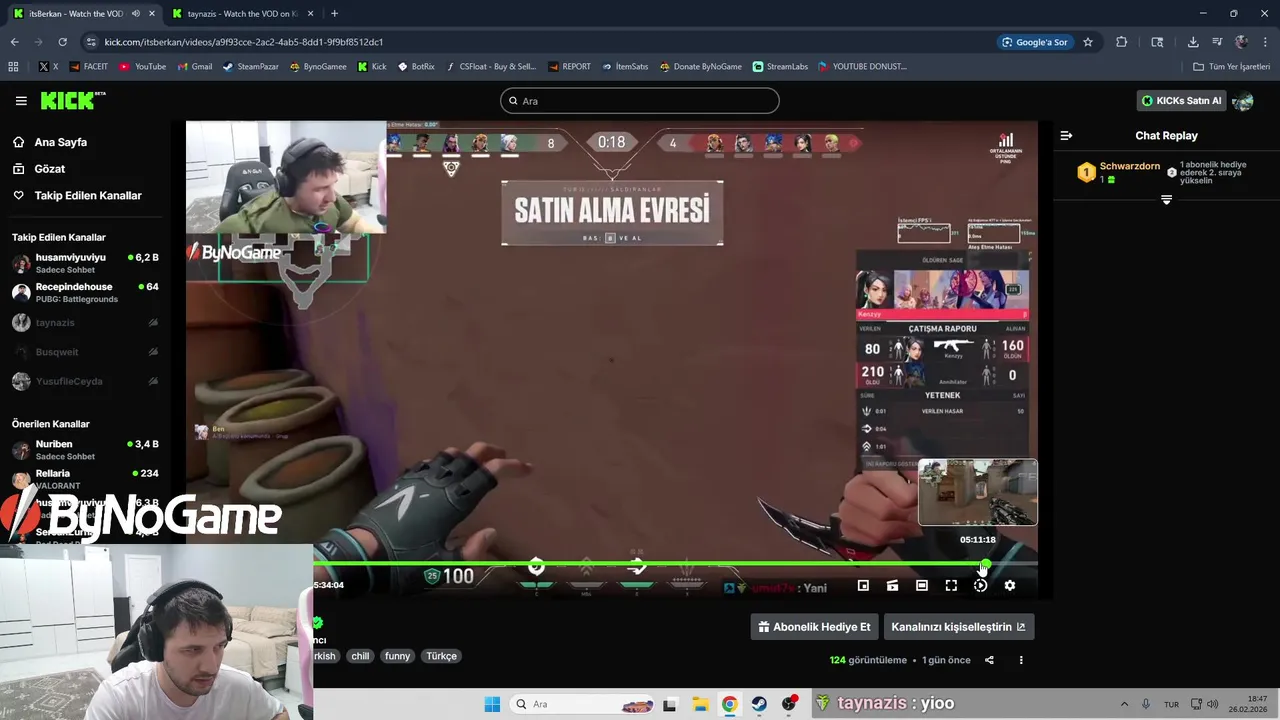Create a clip from the video player

click(892, 586)
